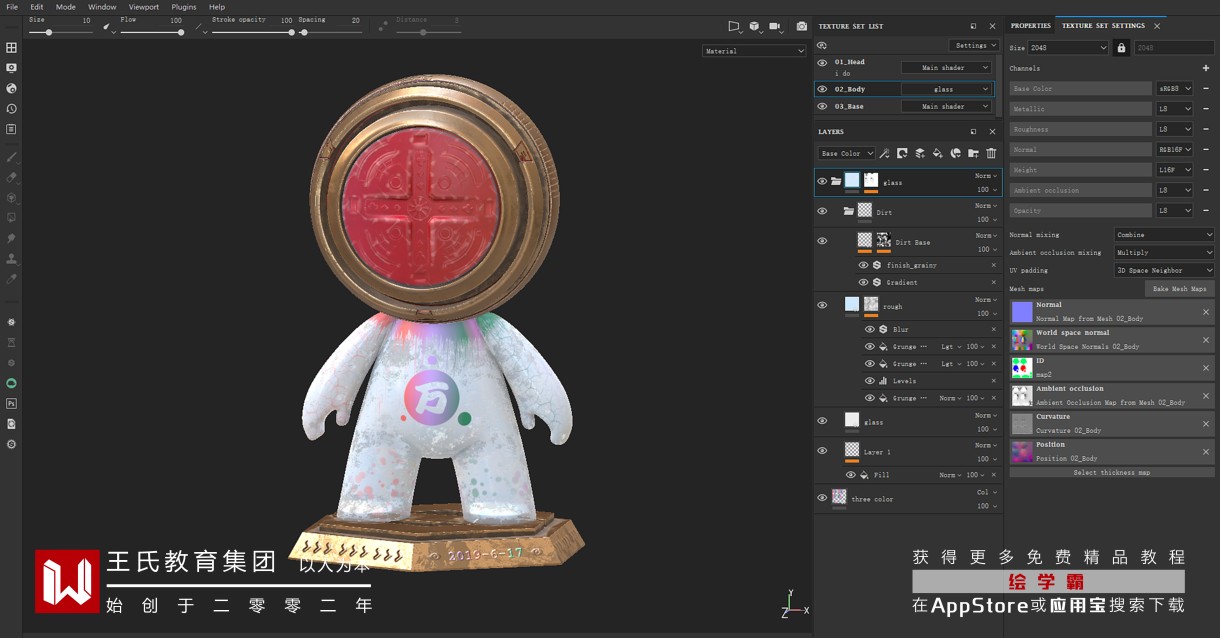Click the green cloud plugin icon

[12, 383]
